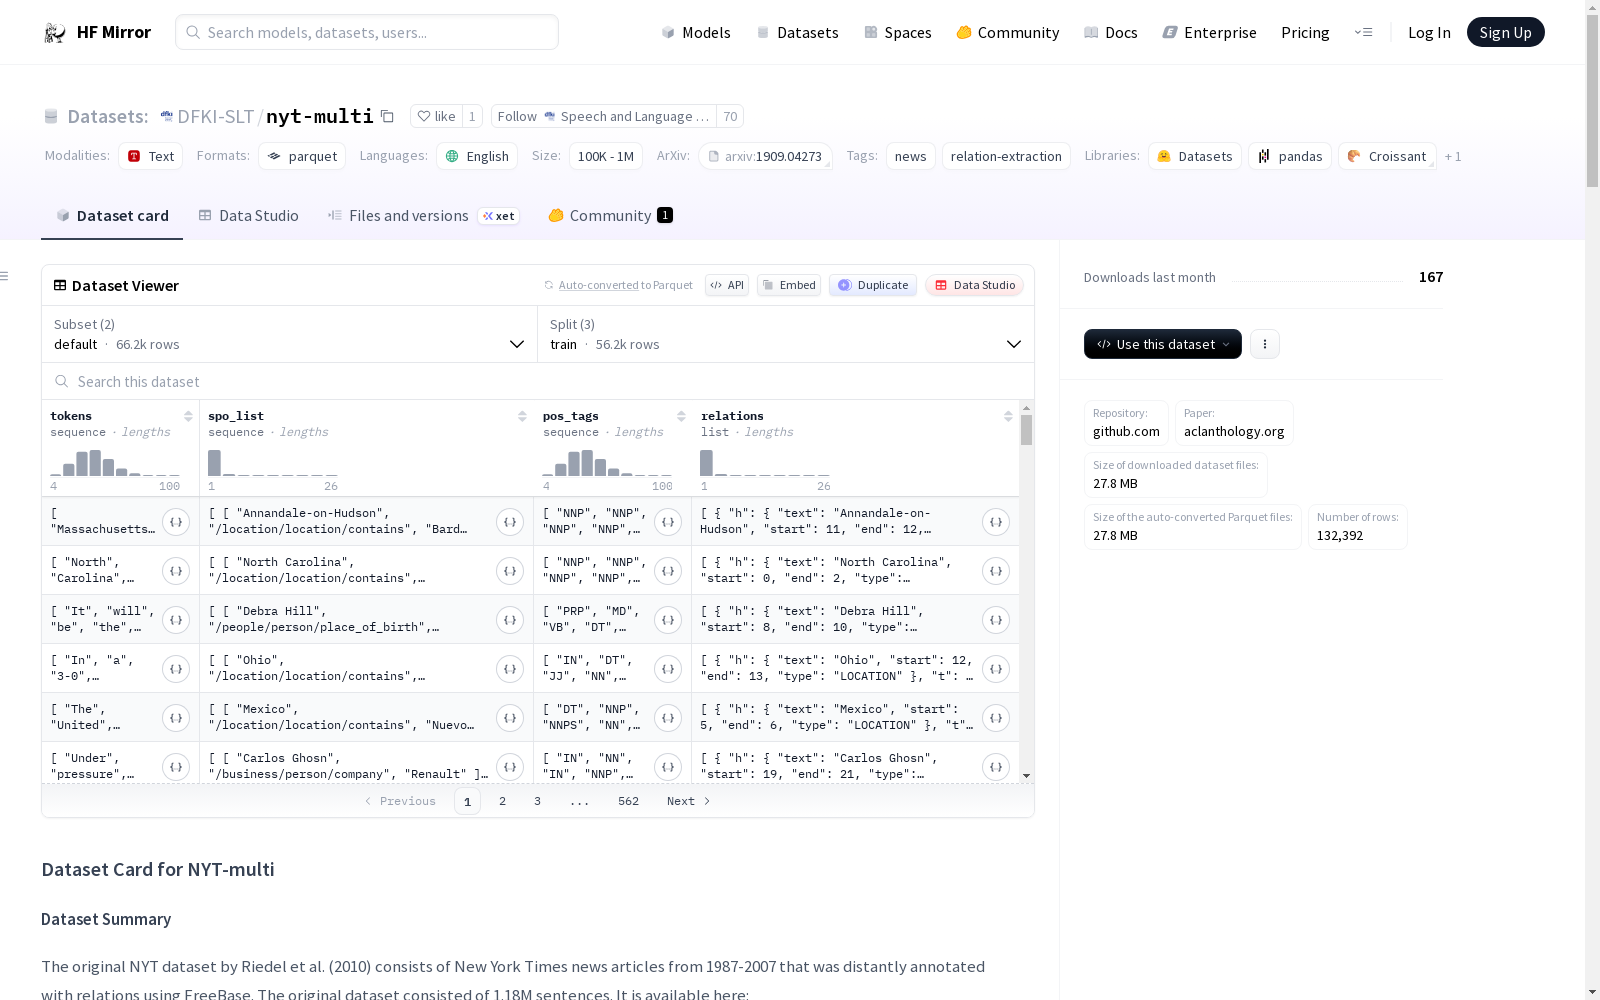Screen dimensions: 1600x1000
Task: Open the Community tab with 1 discussion
Action: [610, 216]
